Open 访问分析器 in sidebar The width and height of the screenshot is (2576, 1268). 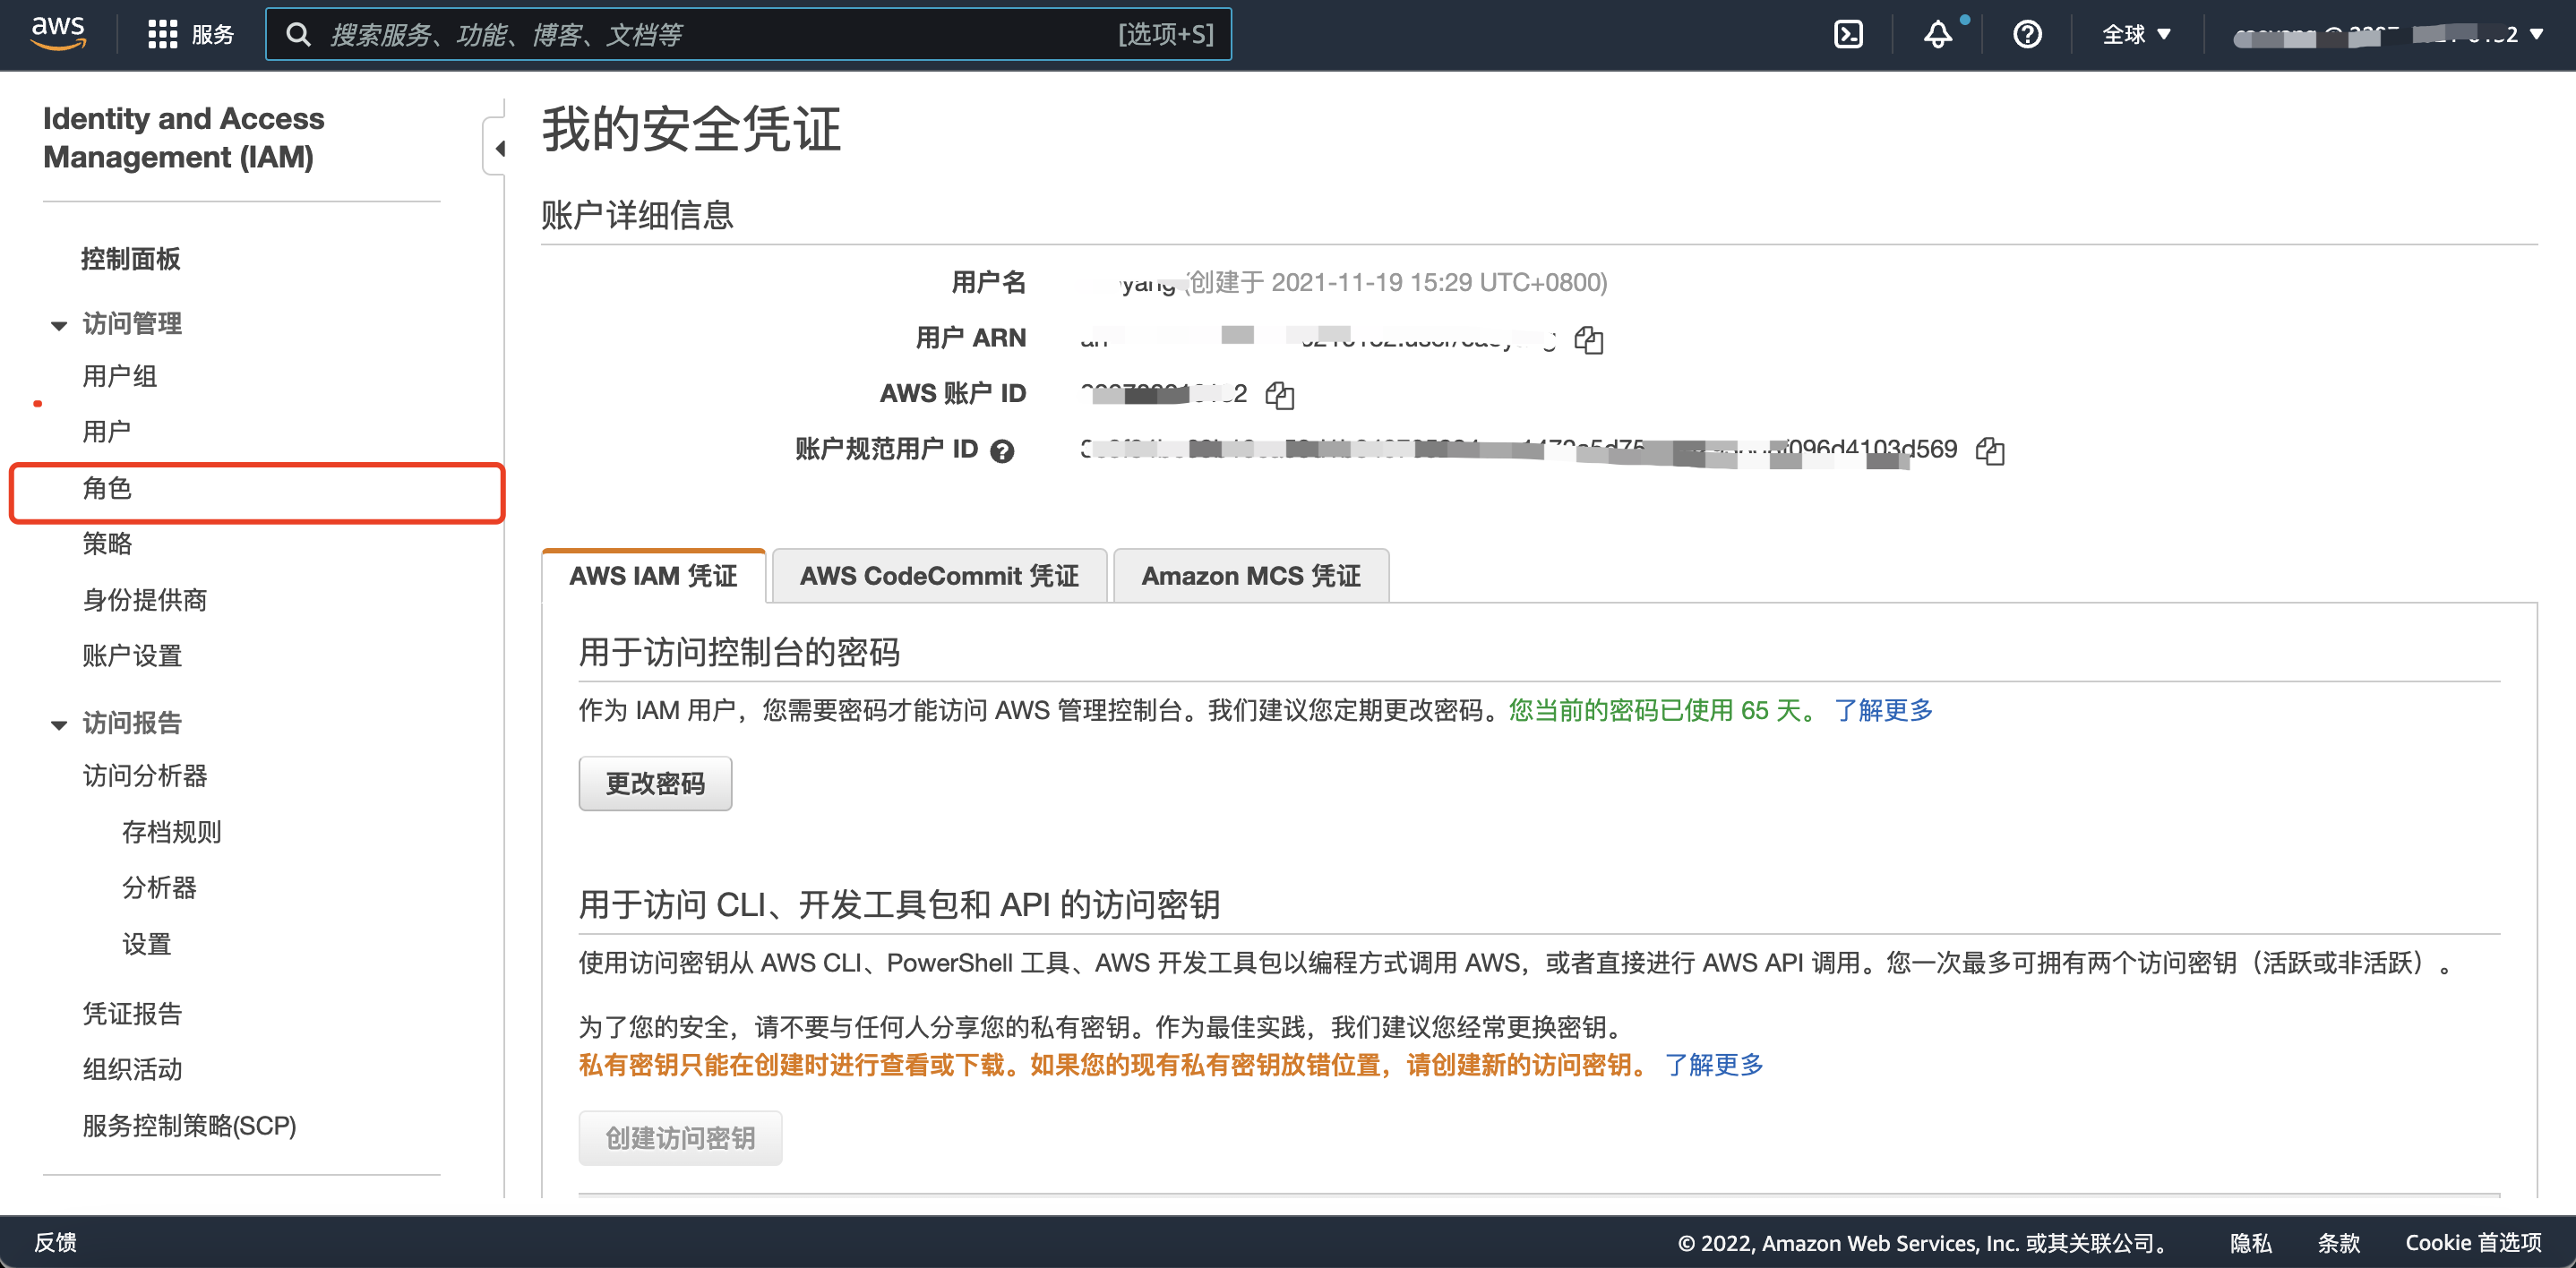144,776
